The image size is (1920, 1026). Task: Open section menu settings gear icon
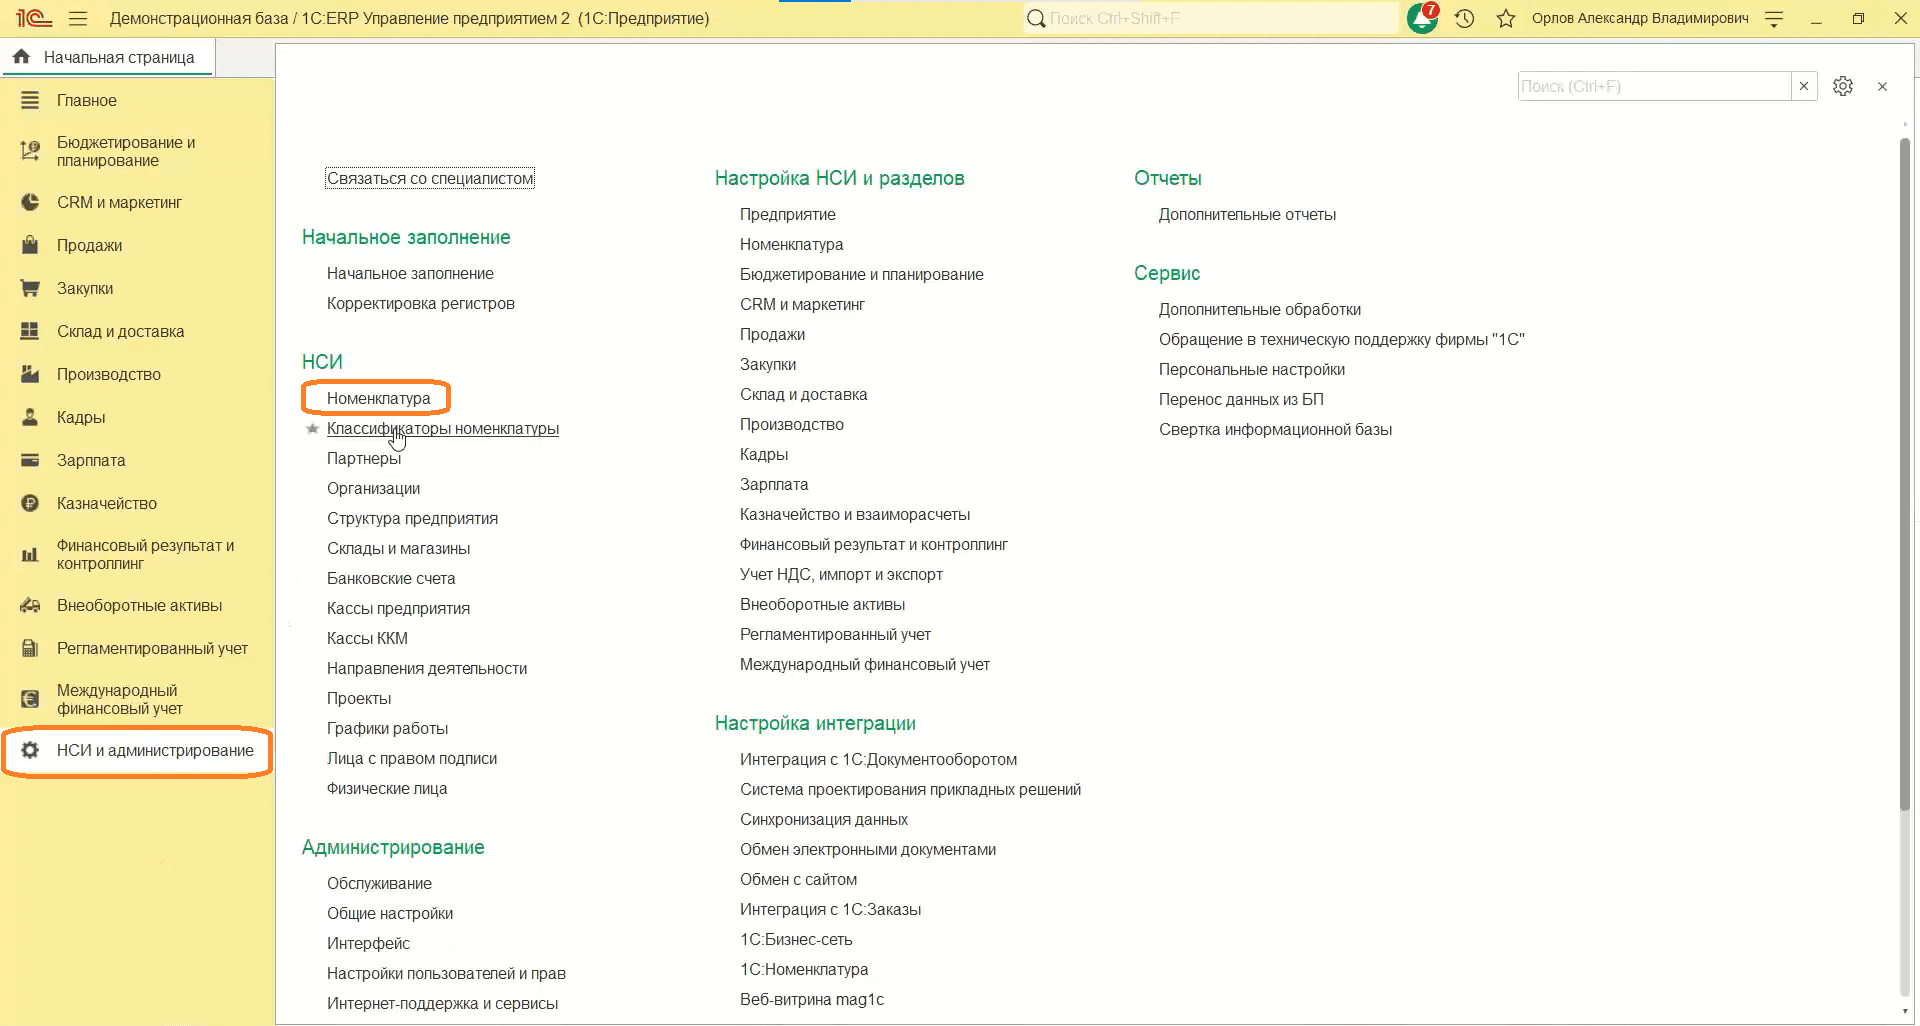[x=1843, y=86]
